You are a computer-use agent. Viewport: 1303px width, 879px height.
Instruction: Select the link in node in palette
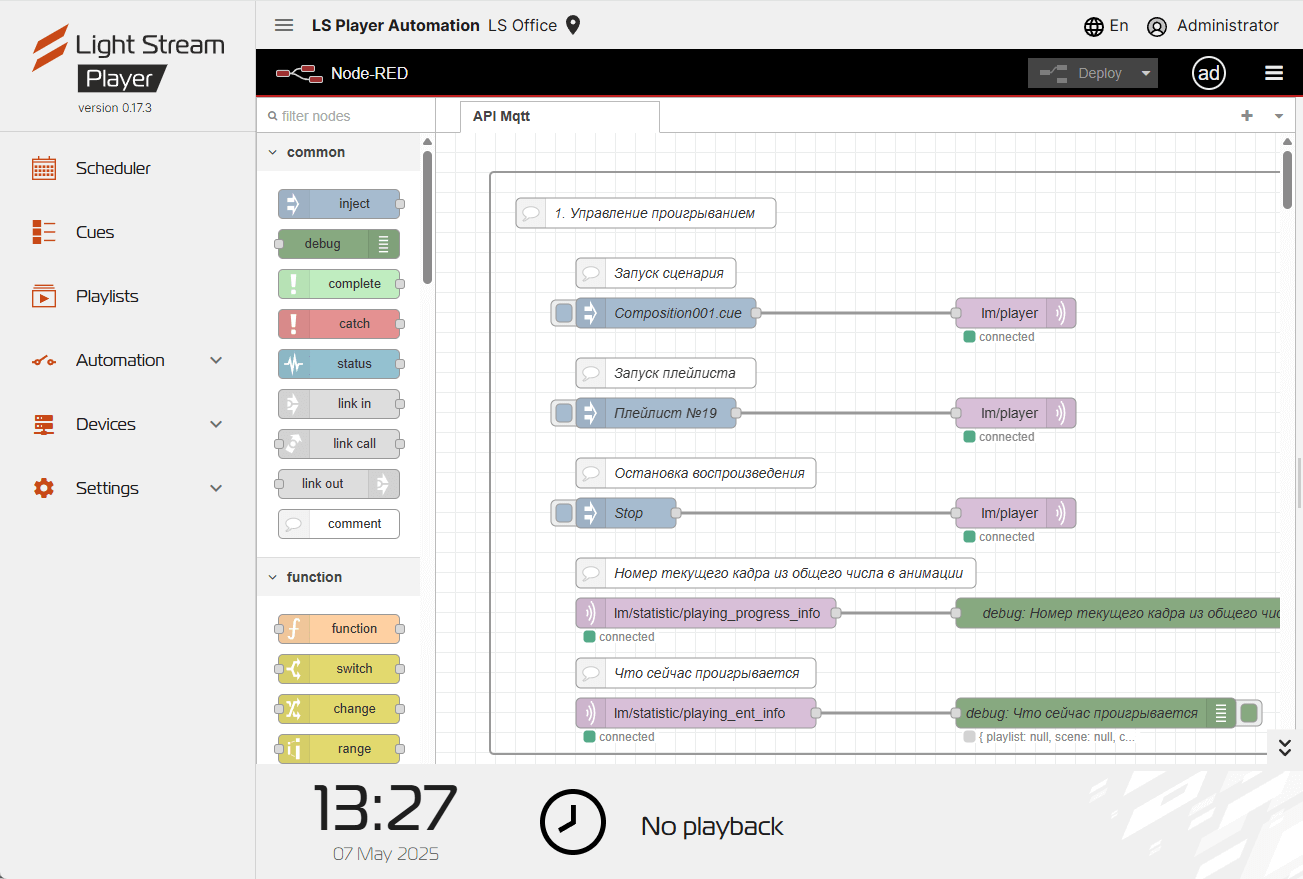coord(339,404)
